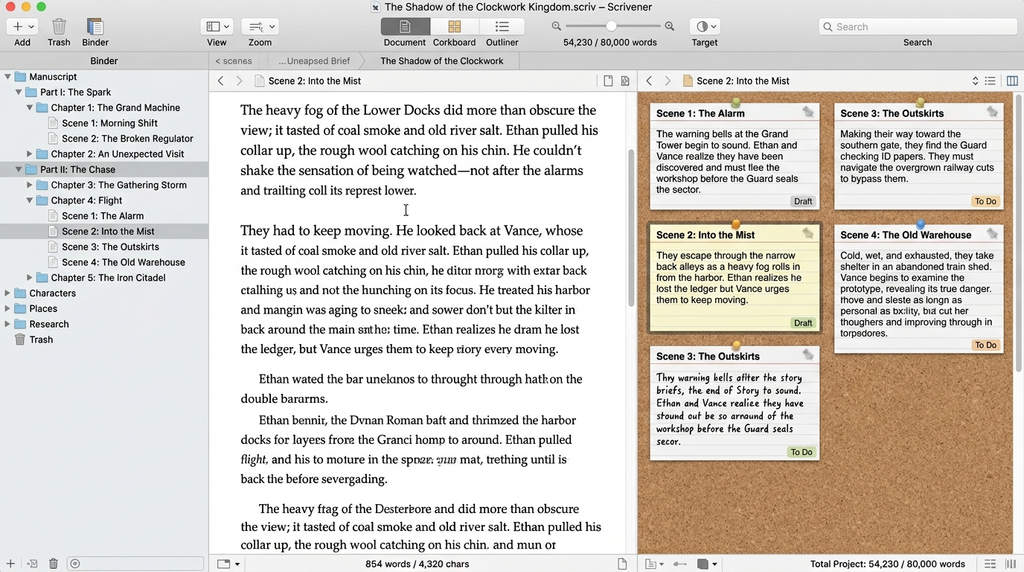Collapse Part II: The Chase

pyautogui.click(x=19, y=169)
